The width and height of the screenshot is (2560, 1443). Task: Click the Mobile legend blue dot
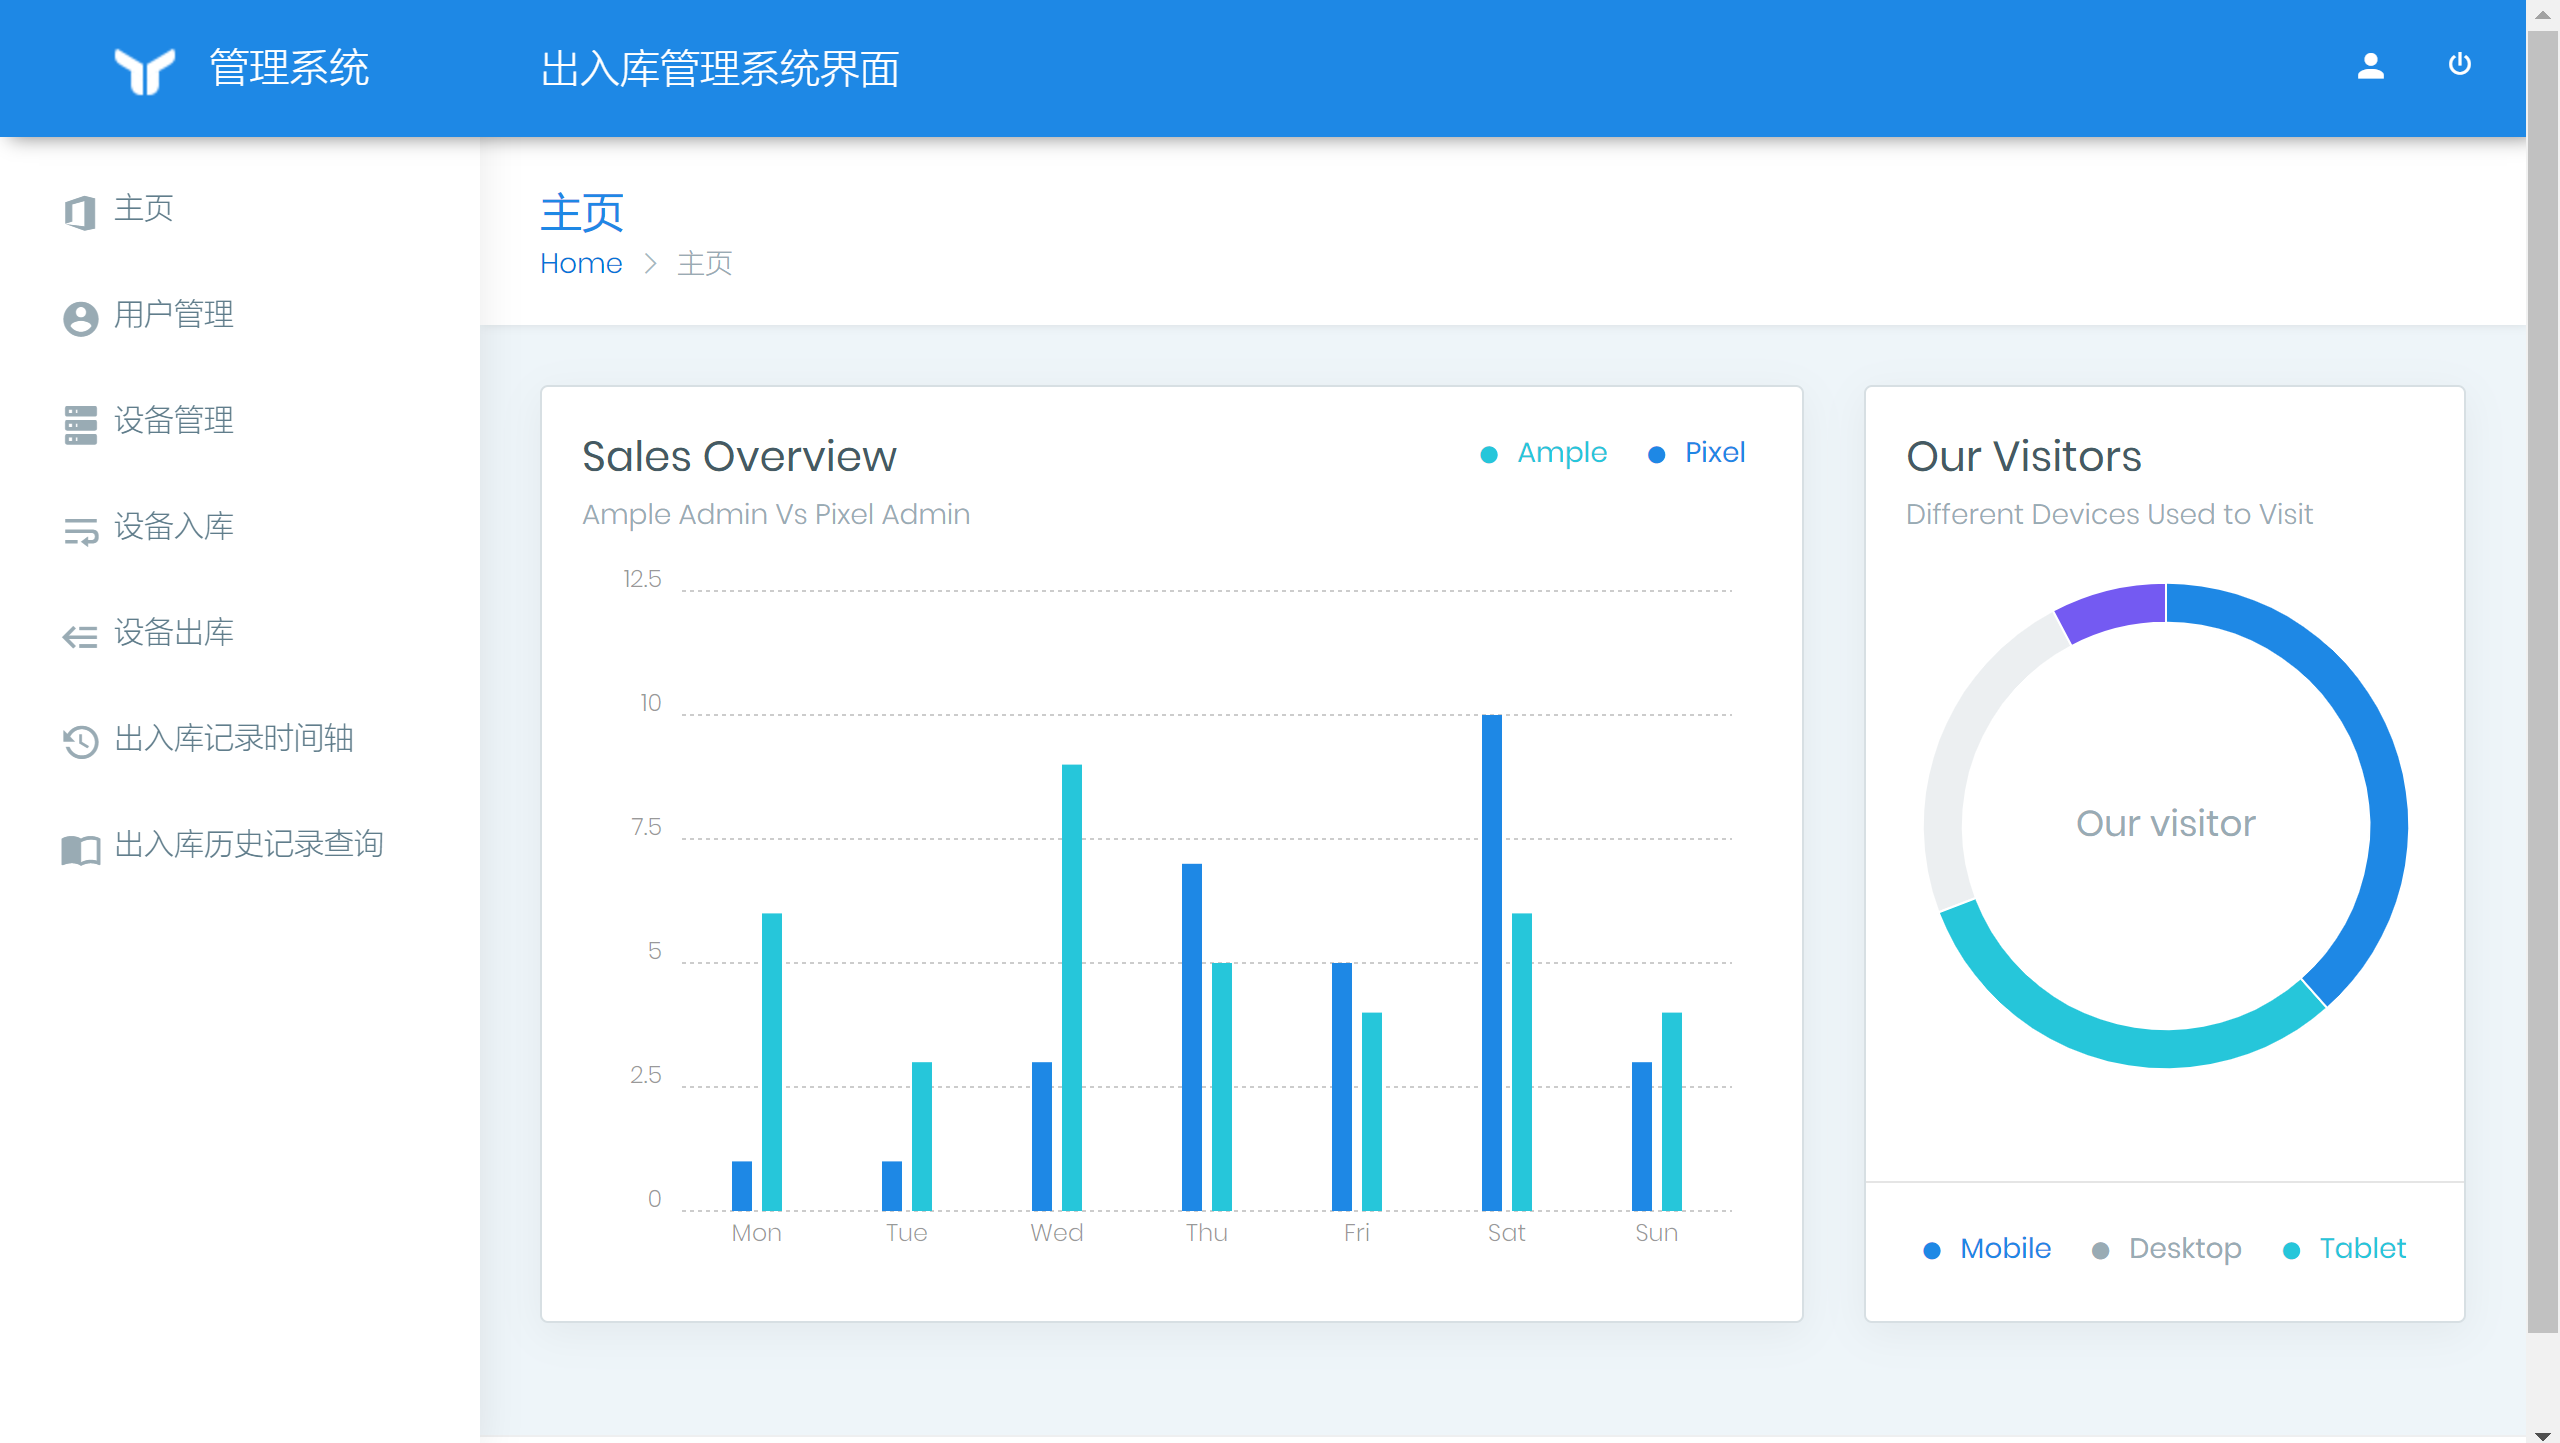[1932, 1251]
